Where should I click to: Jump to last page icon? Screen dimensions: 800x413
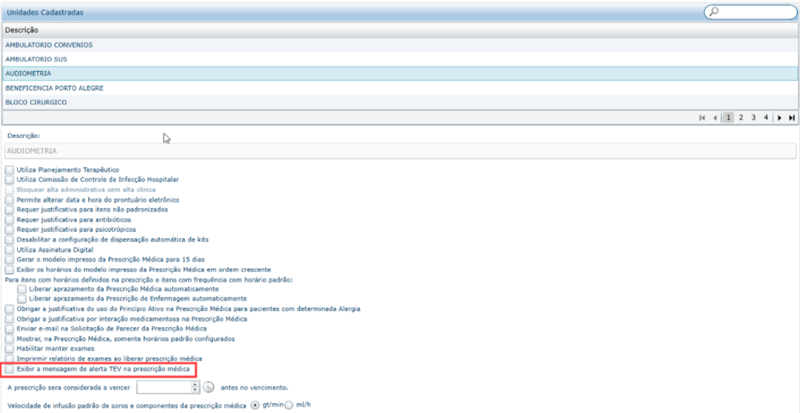[792, 117]
